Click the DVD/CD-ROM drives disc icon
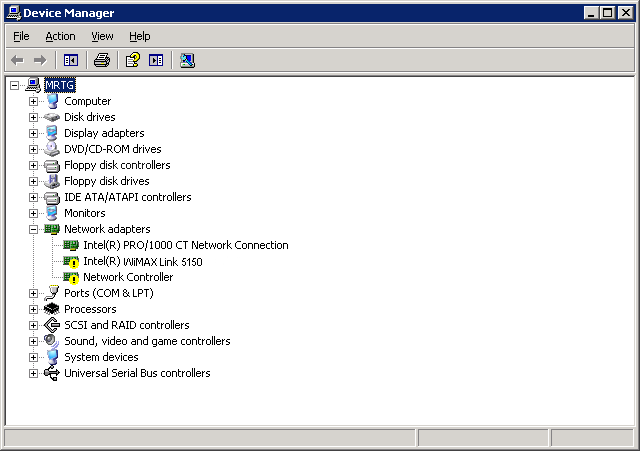The image size is (640, 451). click(x=52, y=149)
